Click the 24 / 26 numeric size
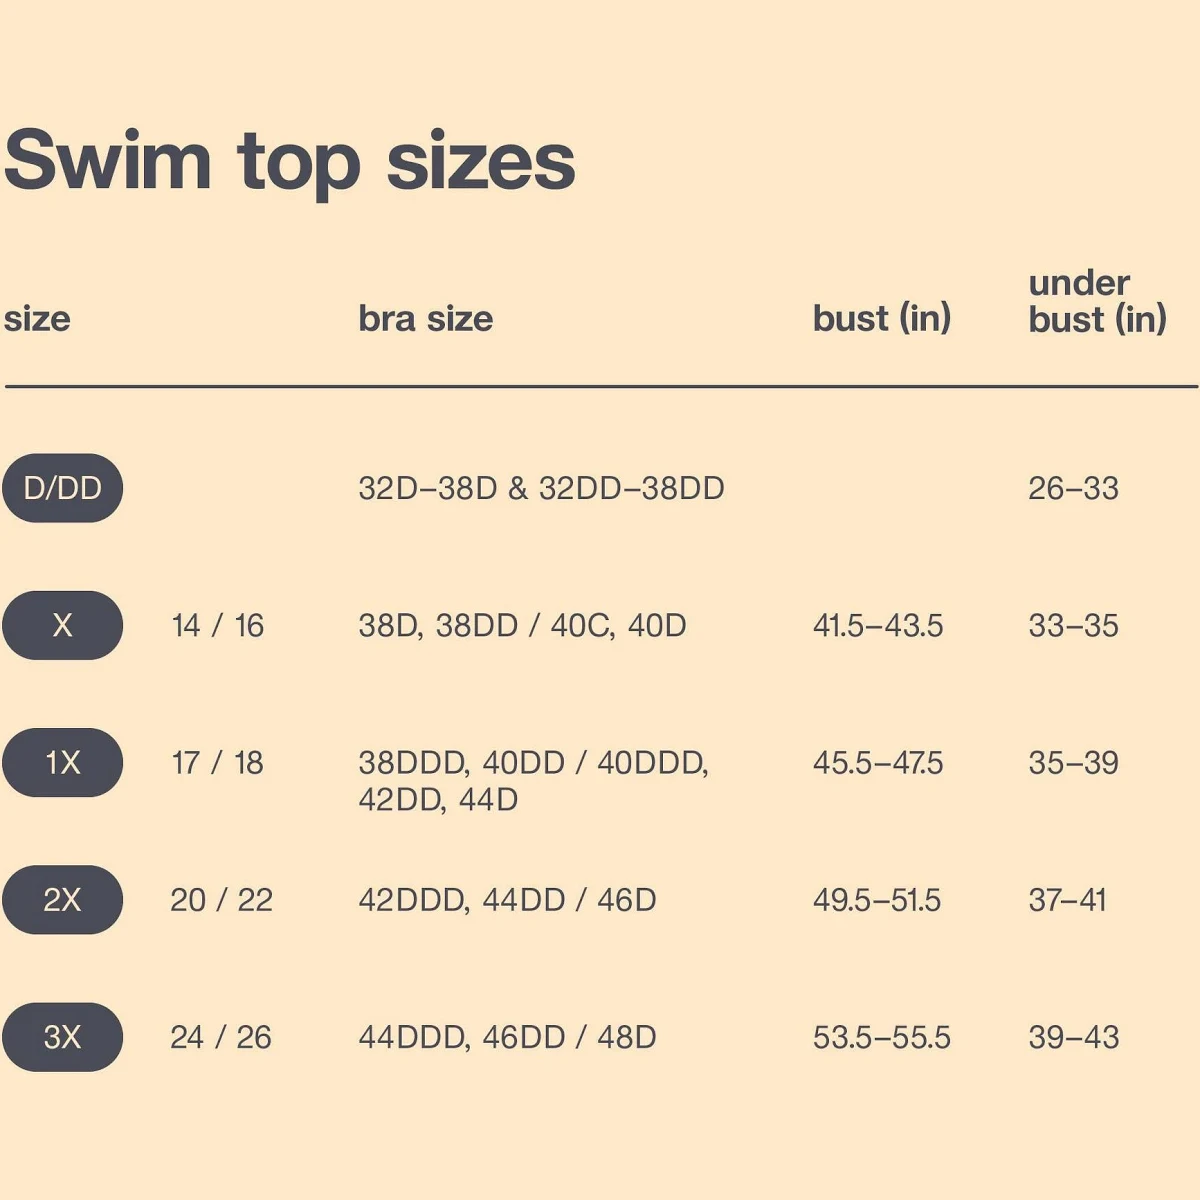This screenshot has height=1200, width=1200. 221,1037
